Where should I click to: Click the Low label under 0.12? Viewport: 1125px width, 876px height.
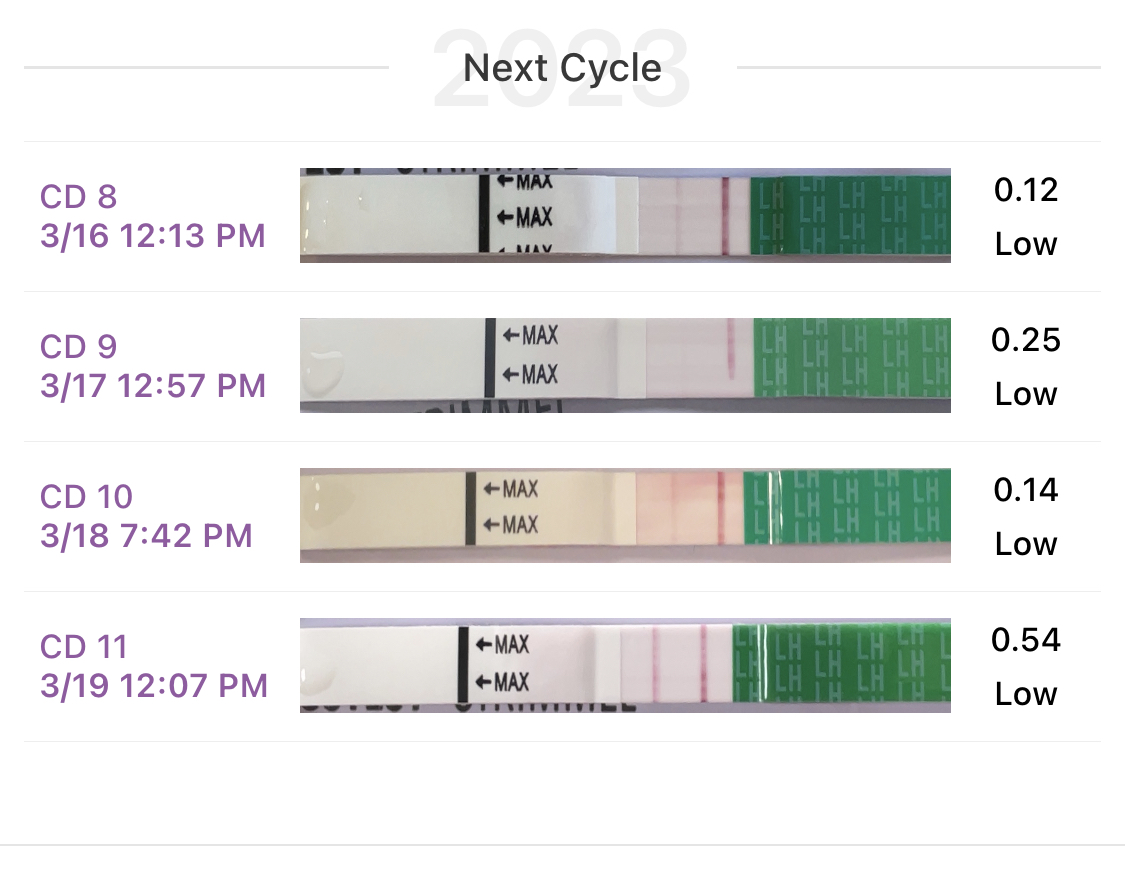tap(1026, 244)
